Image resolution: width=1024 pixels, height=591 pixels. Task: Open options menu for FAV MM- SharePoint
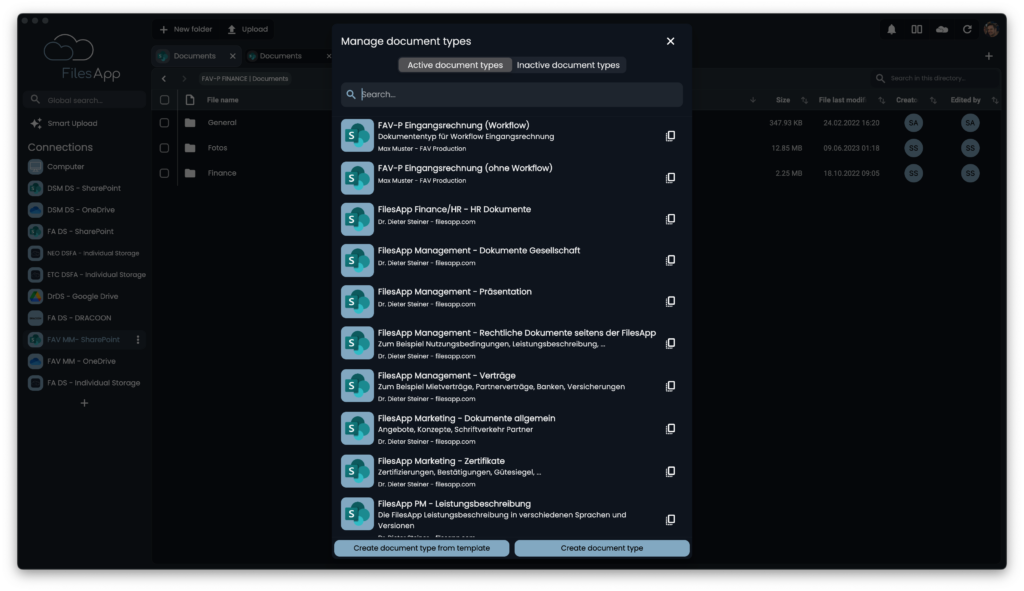coord(138,340)
